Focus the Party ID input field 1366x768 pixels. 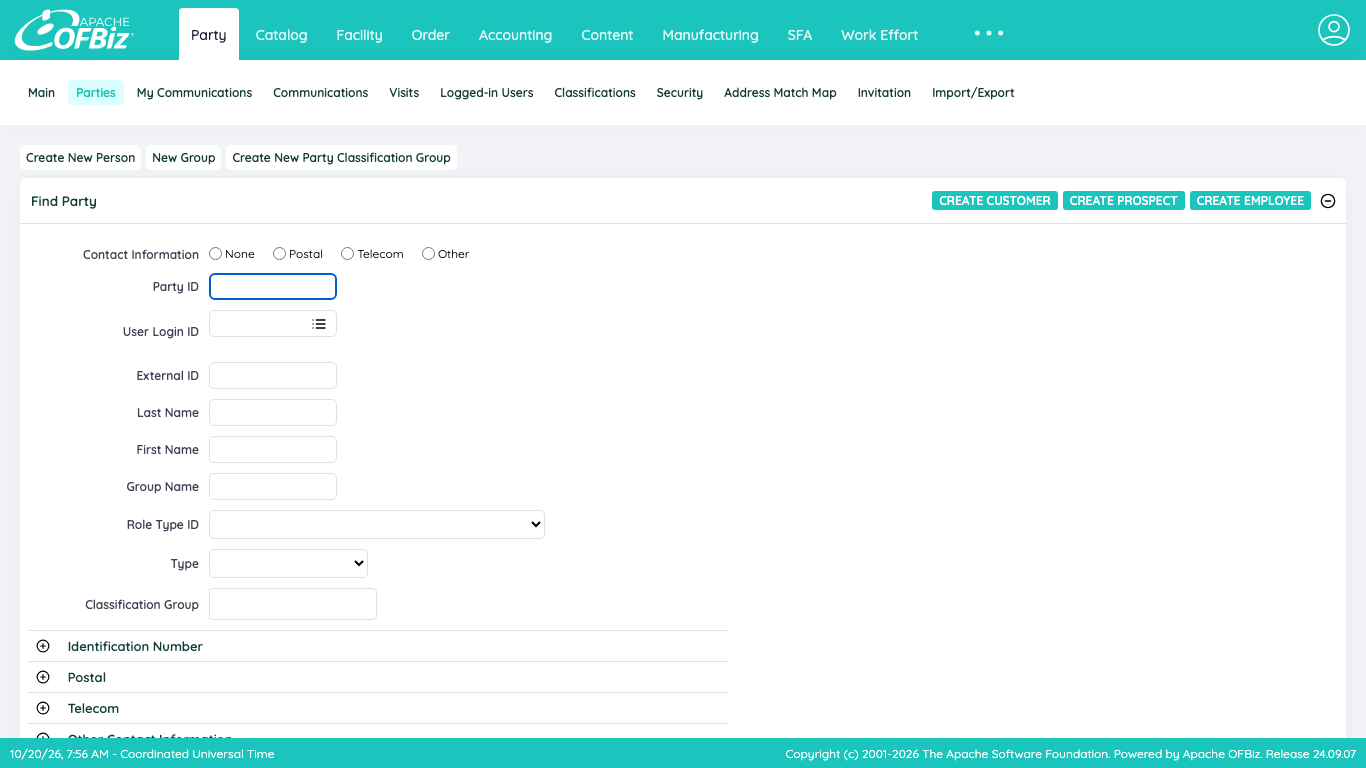pyautogui.click(x=273, y=287)
